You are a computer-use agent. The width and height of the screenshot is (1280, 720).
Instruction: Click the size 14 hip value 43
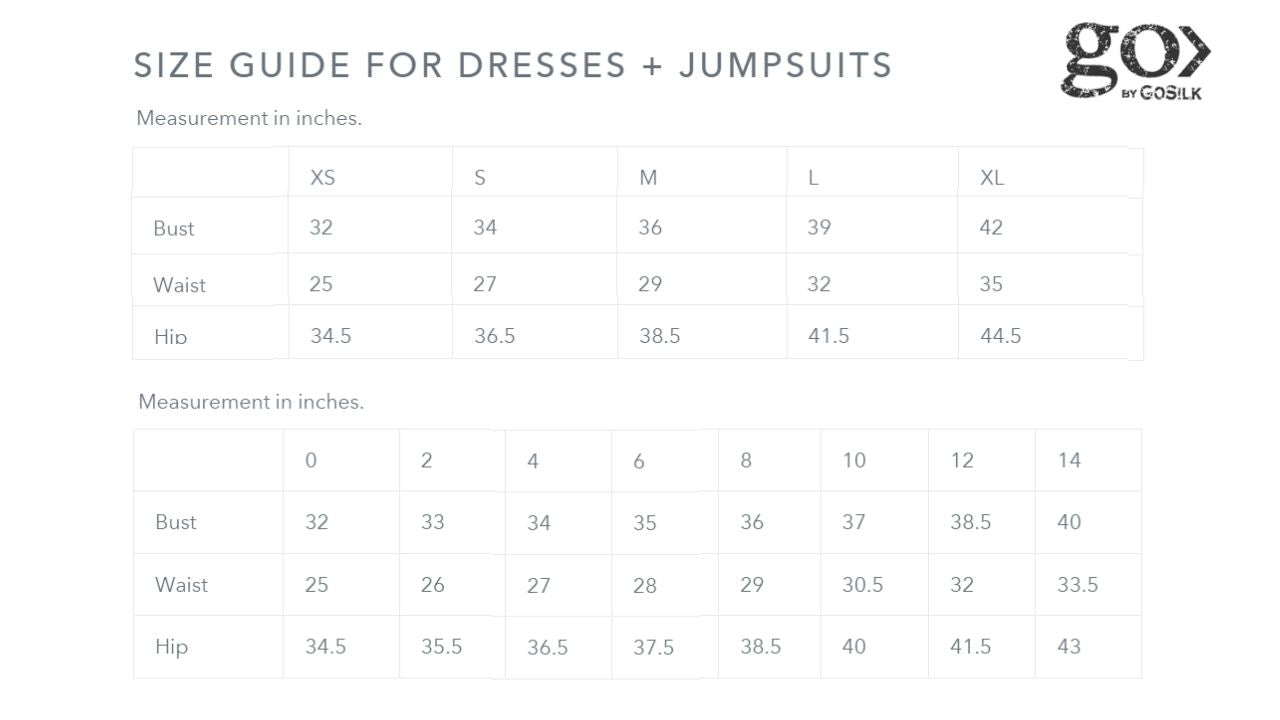click(1069, 646)
